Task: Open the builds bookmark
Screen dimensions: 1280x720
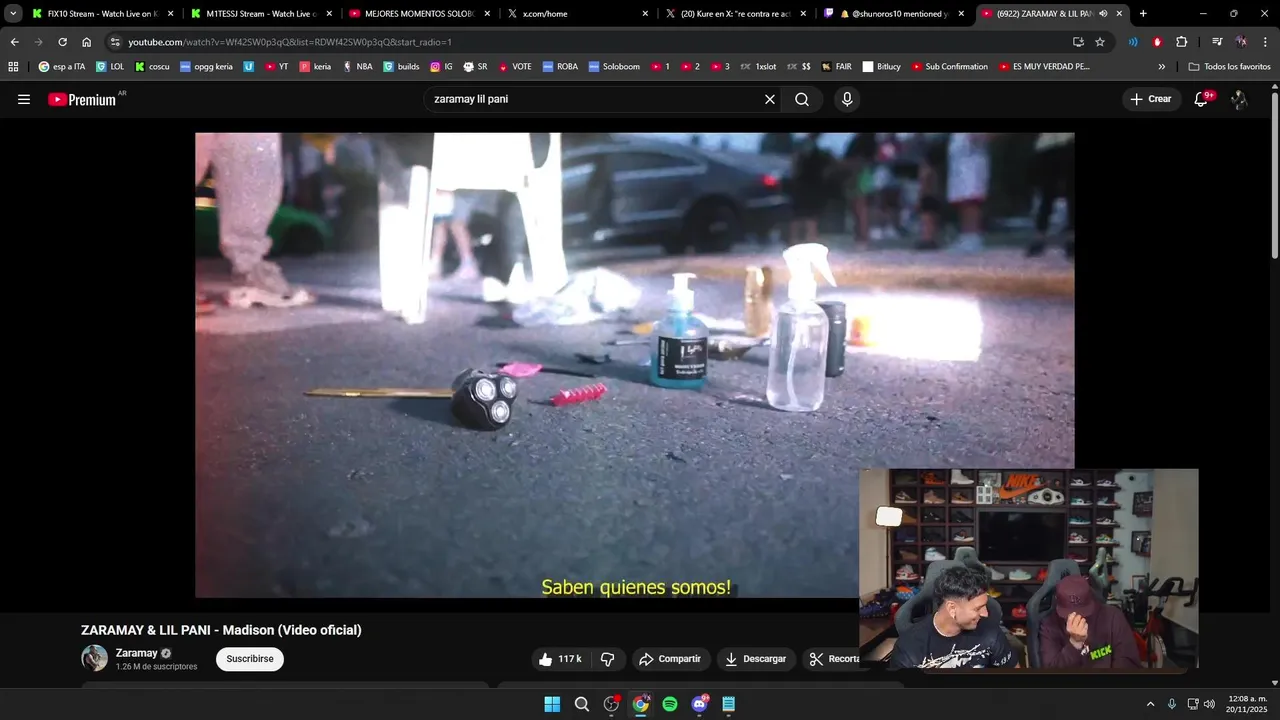Action: coord(402,66)
